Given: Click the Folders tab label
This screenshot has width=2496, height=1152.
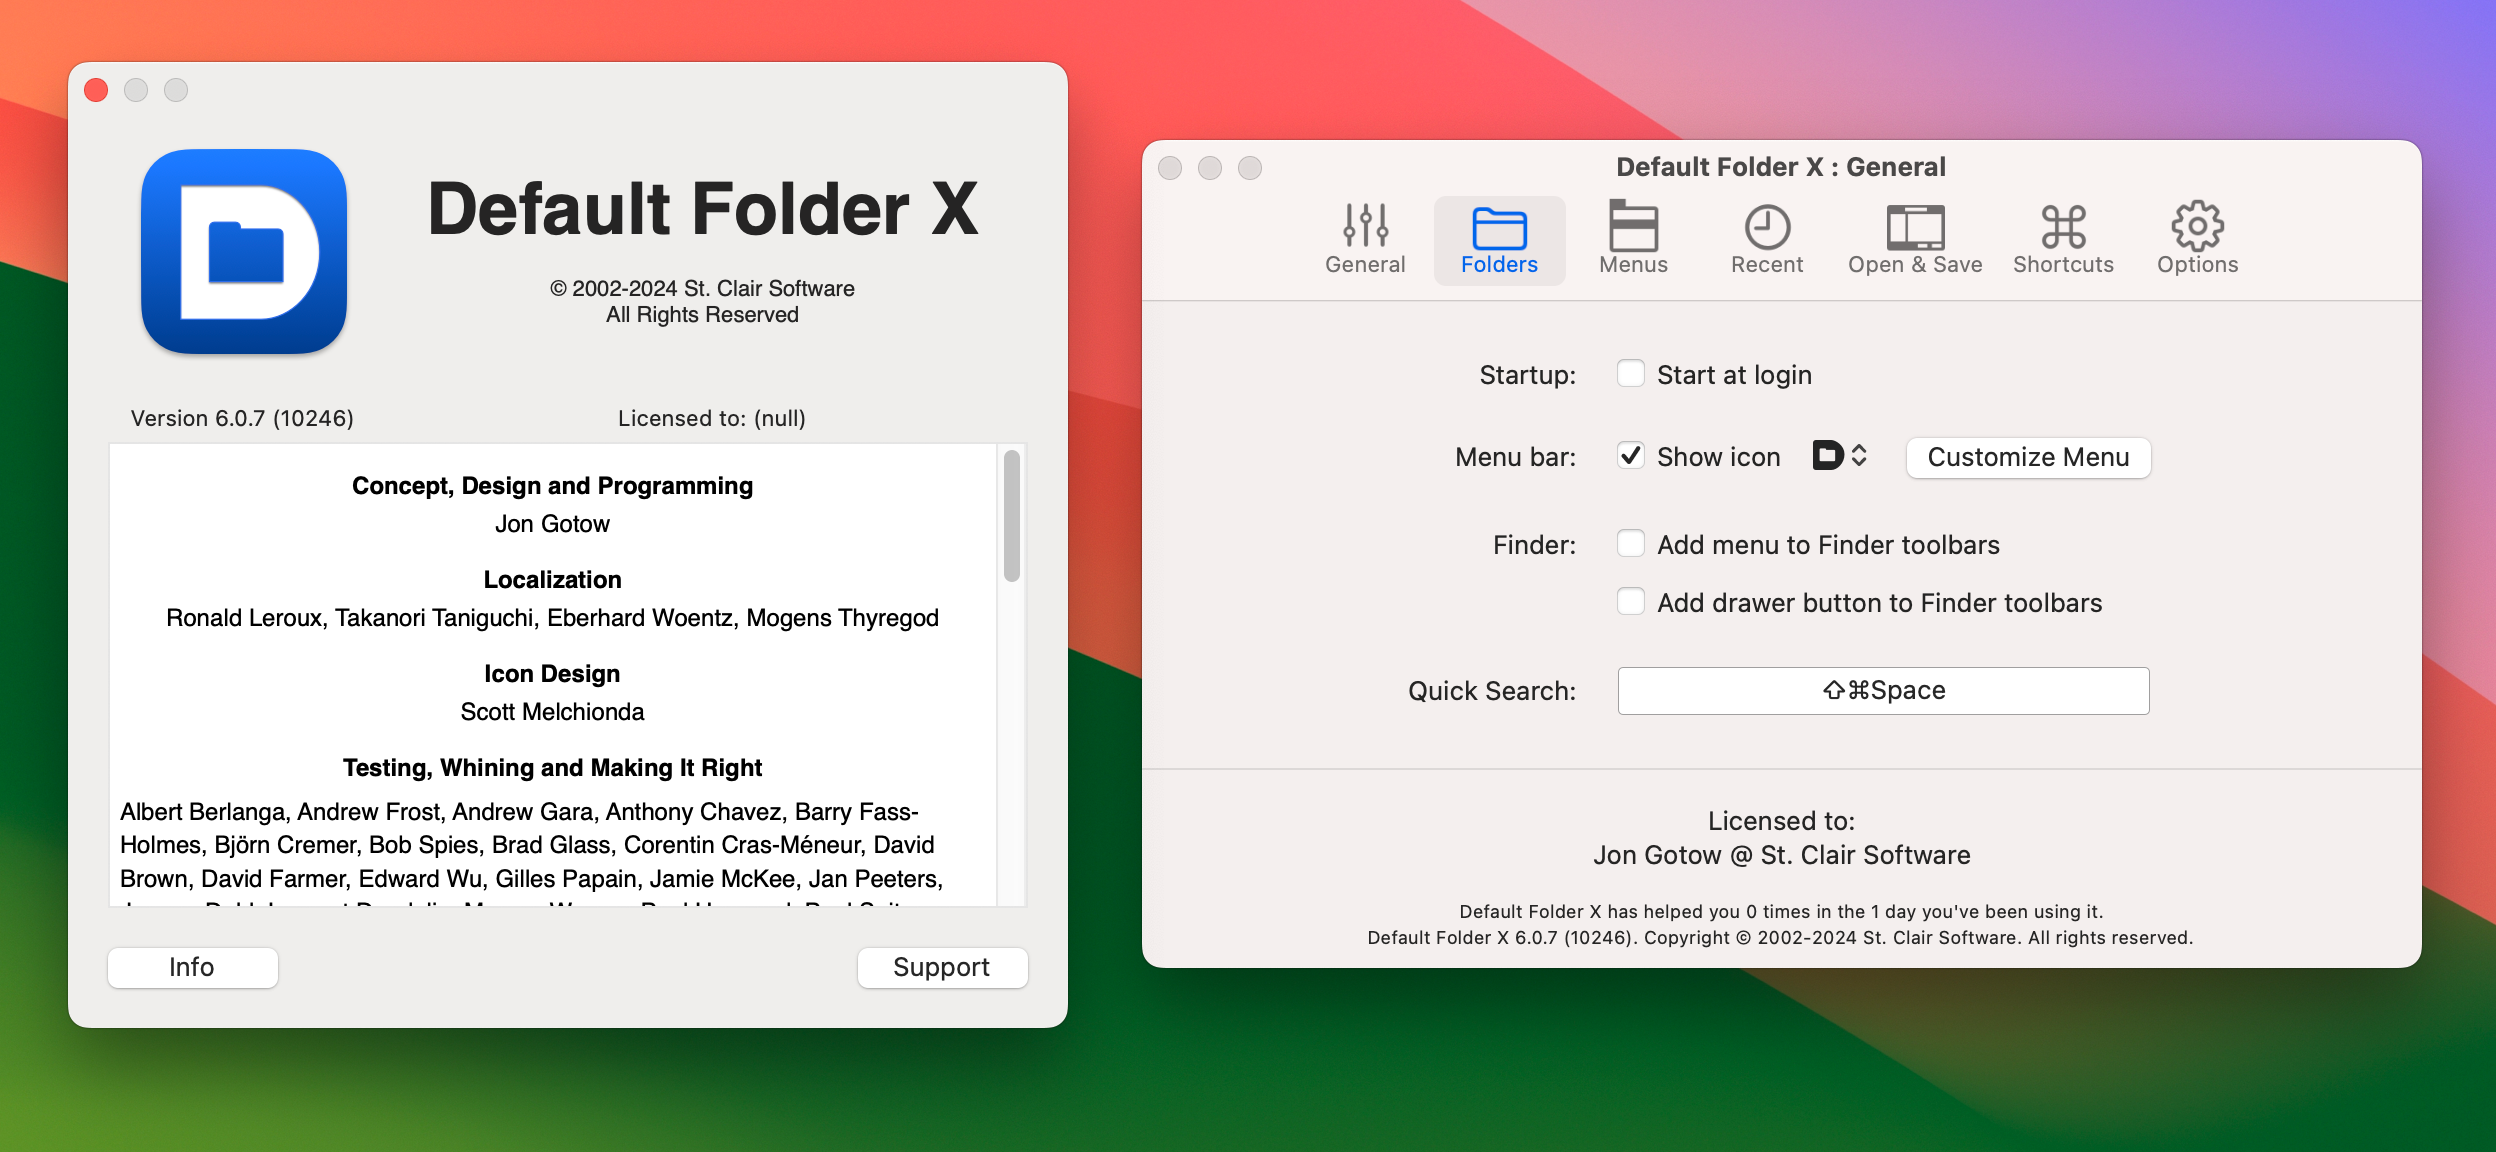Looking at the screenshot, I should point(1496,264).
